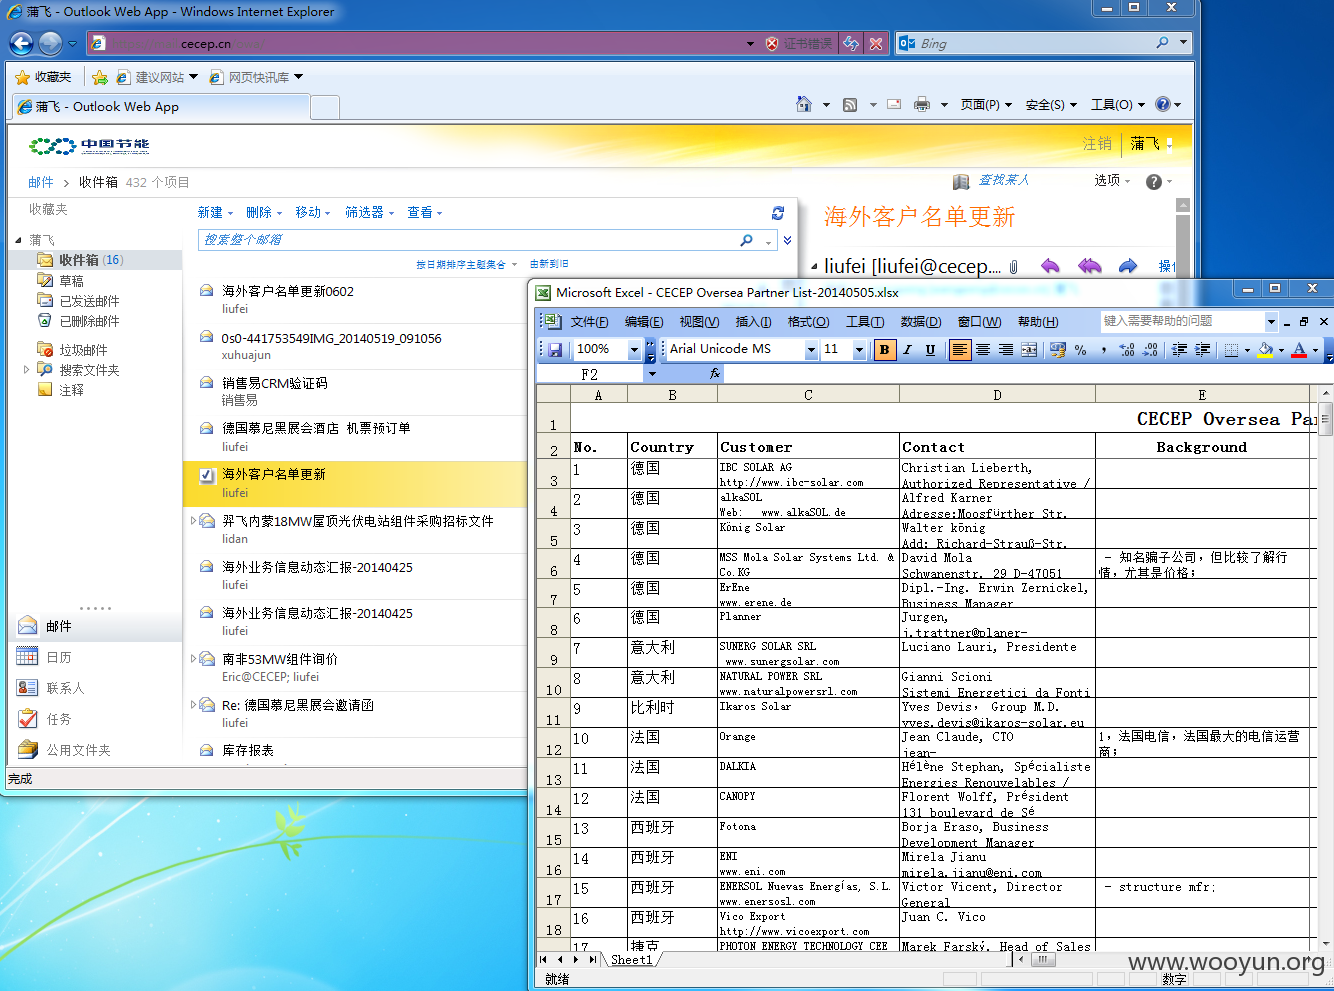Screen dimensions: 1334x991
Task: Open Excel 视图(V) menu
Action: pyautogui.click(x=699, y=322)
